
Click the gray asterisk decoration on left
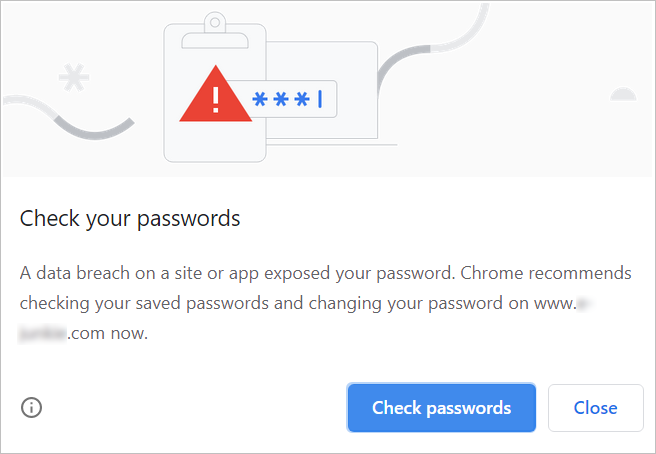[x=70, y=77]
